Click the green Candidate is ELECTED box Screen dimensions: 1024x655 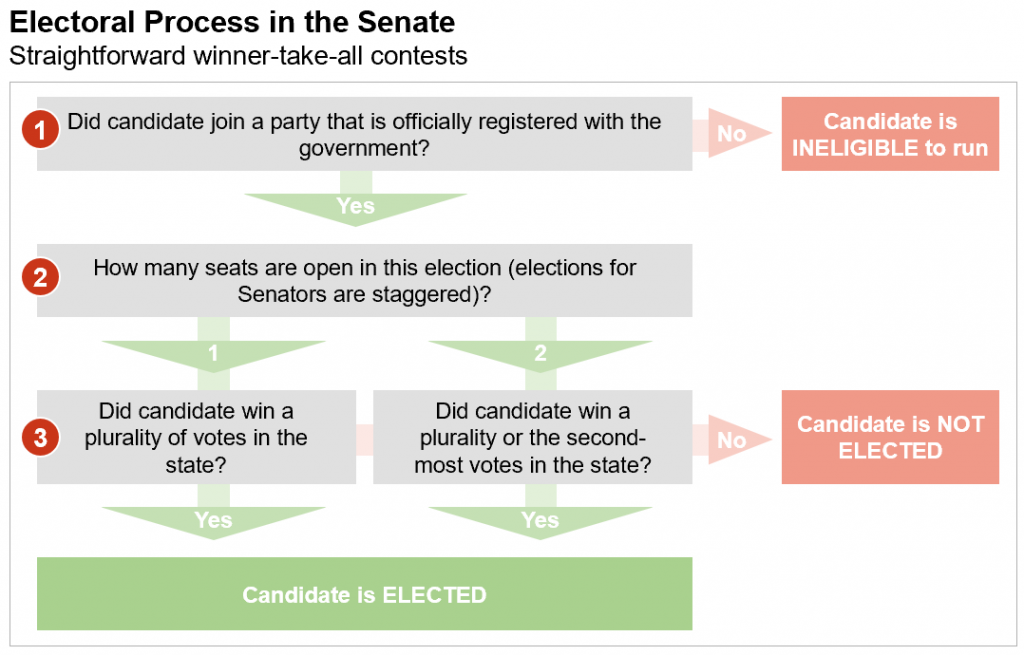[x=364, y=594]
